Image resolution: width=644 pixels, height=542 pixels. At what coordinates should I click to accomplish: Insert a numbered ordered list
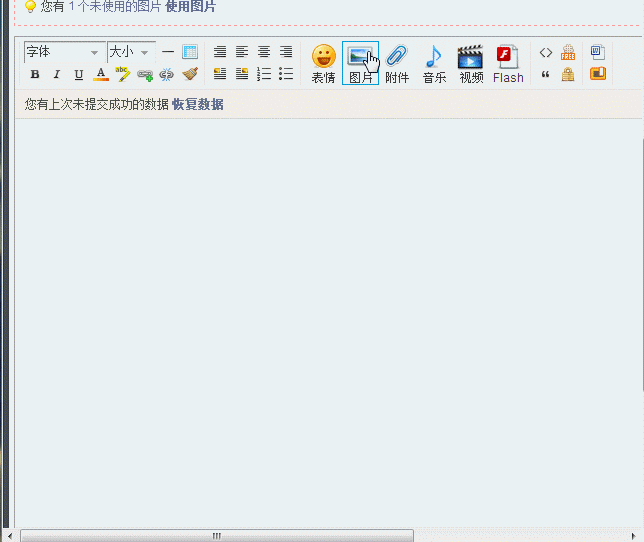click(x=264, y=74)
